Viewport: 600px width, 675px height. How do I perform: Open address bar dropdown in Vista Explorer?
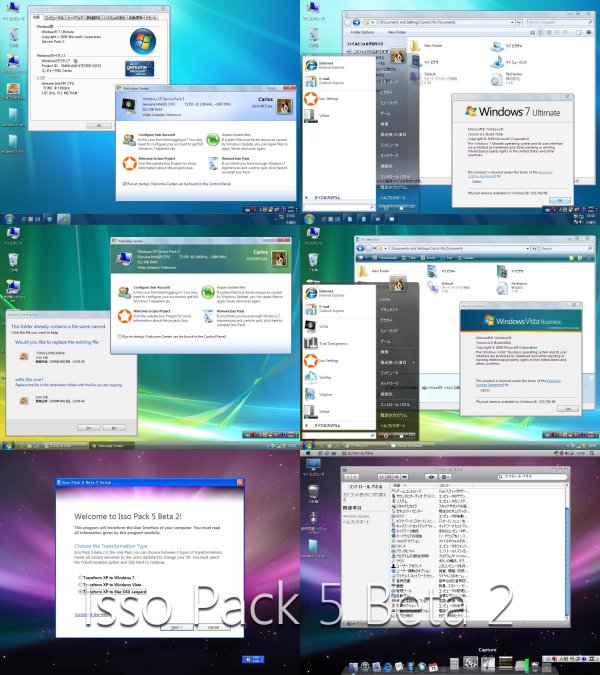click(527, 248)
